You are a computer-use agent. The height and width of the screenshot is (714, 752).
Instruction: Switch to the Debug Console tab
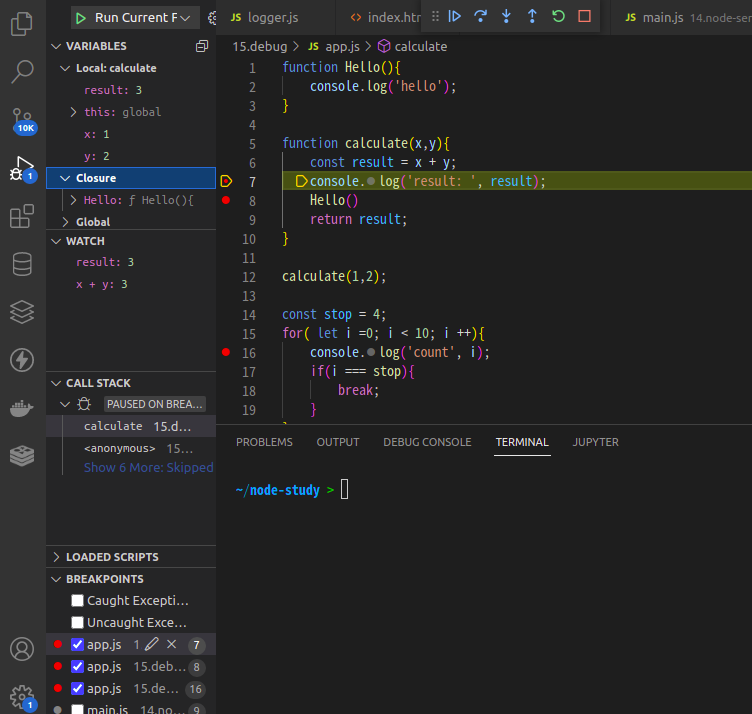click(427, 442)
